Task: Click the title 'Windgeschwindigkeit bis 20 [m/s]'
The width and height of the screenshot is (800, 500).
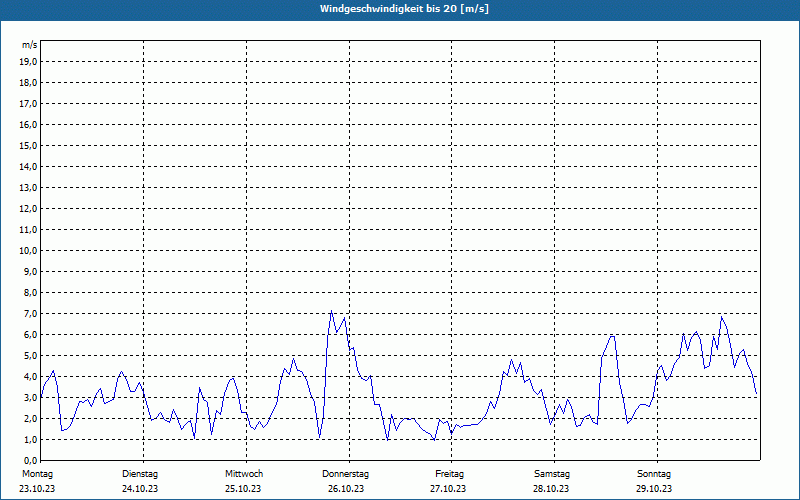Action: 404,9
